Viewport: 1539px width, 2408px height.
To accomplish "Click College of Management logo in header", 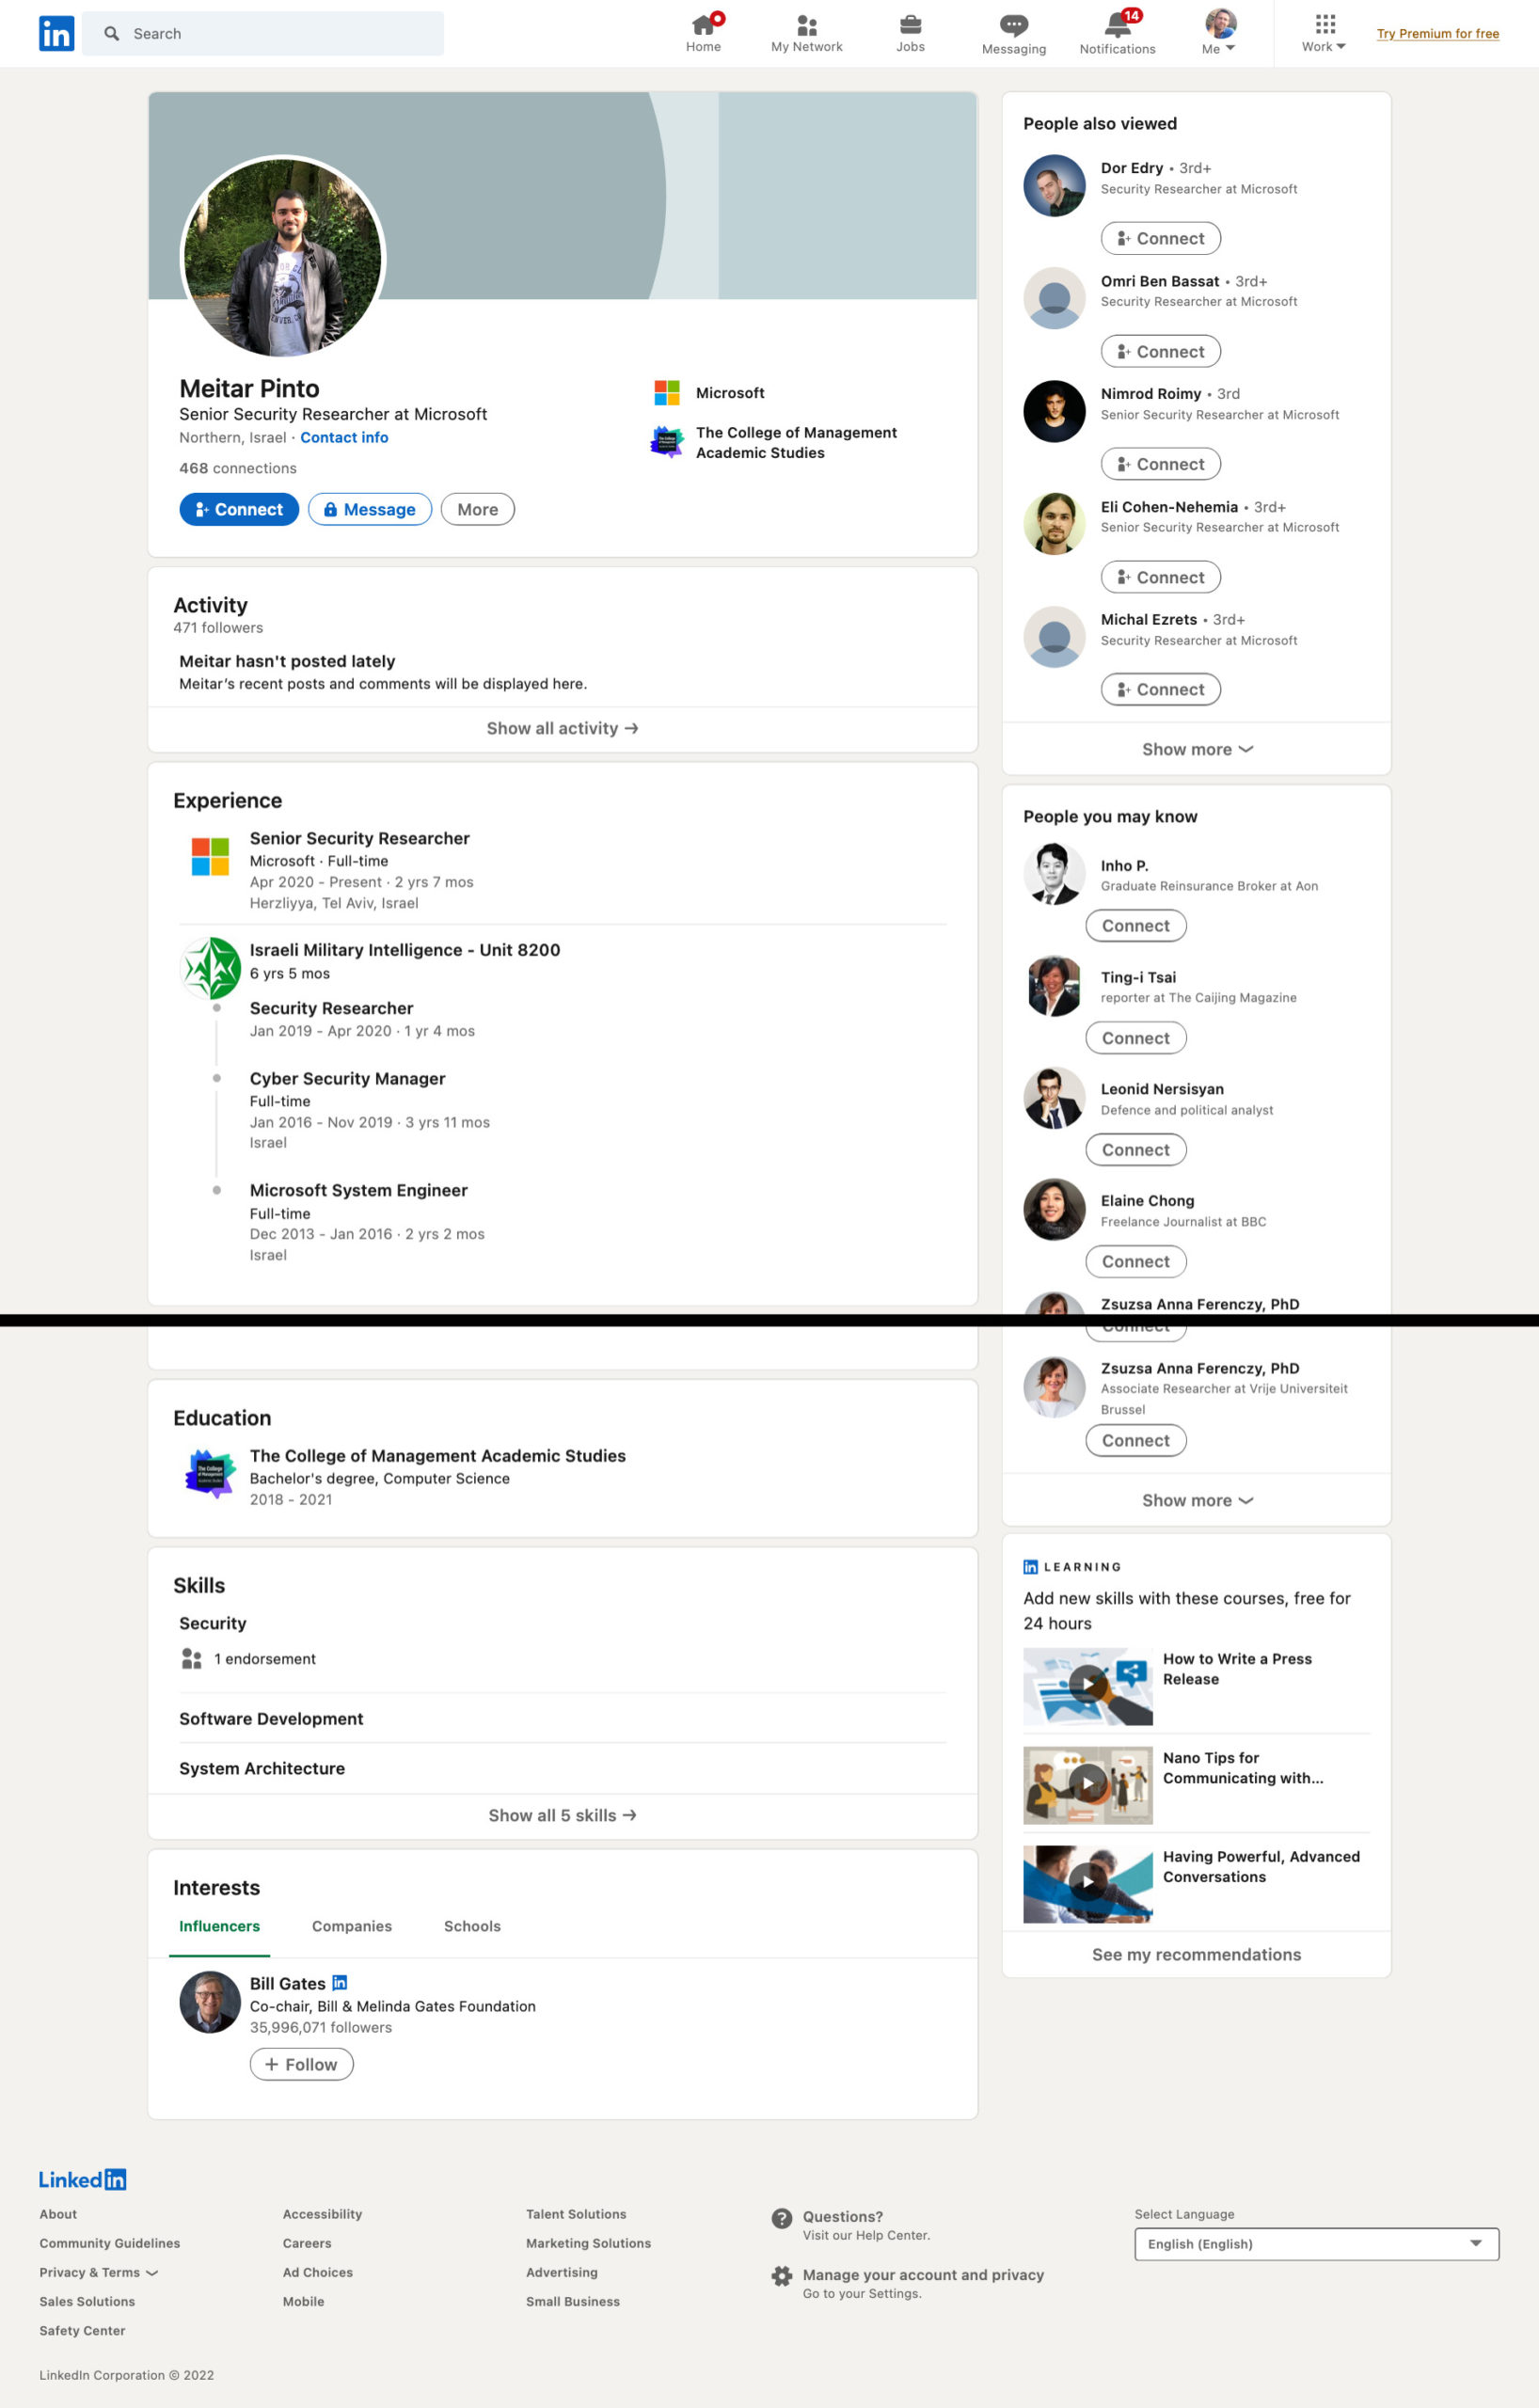I will [x=667, y=442].
